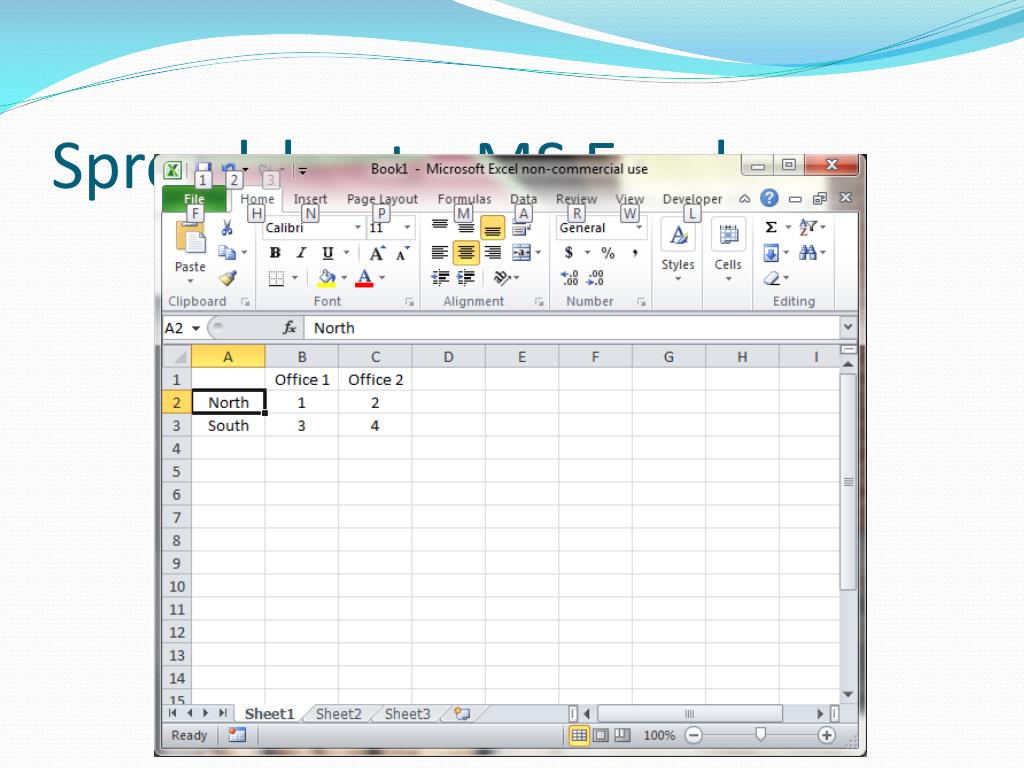Open the font size 11 dropdown
1024x768 pixels.
tap(407, 227)
